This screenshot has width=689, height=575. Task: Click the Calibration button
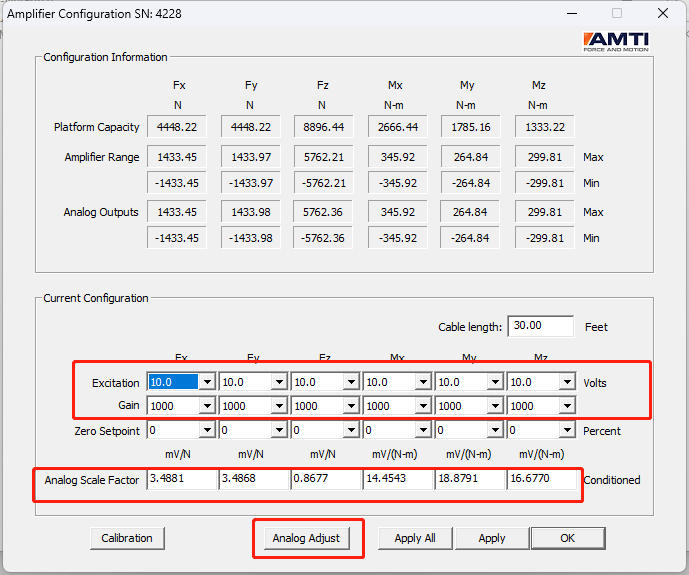click(x=127, y=538)
